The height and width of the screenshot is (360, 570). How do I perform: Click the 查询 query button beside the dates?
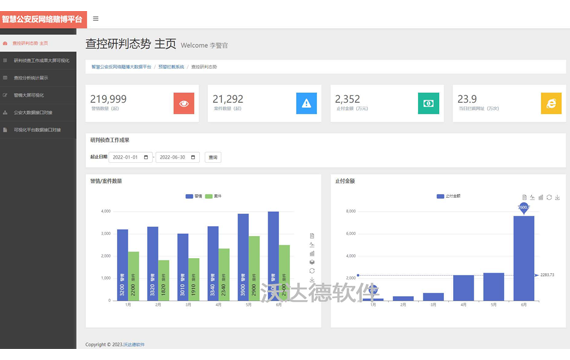[213, 157]
